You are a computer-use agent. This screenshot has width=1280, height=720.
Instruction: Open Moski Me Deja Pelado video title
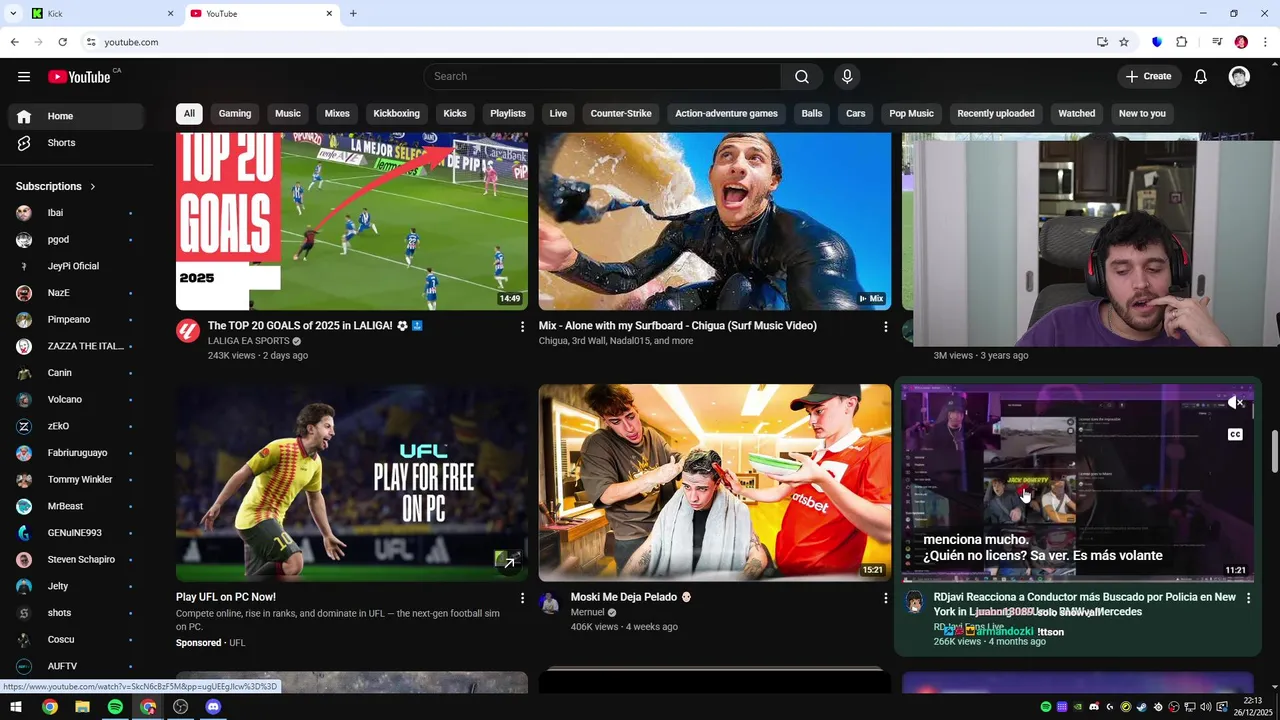[x=631, y=597]
